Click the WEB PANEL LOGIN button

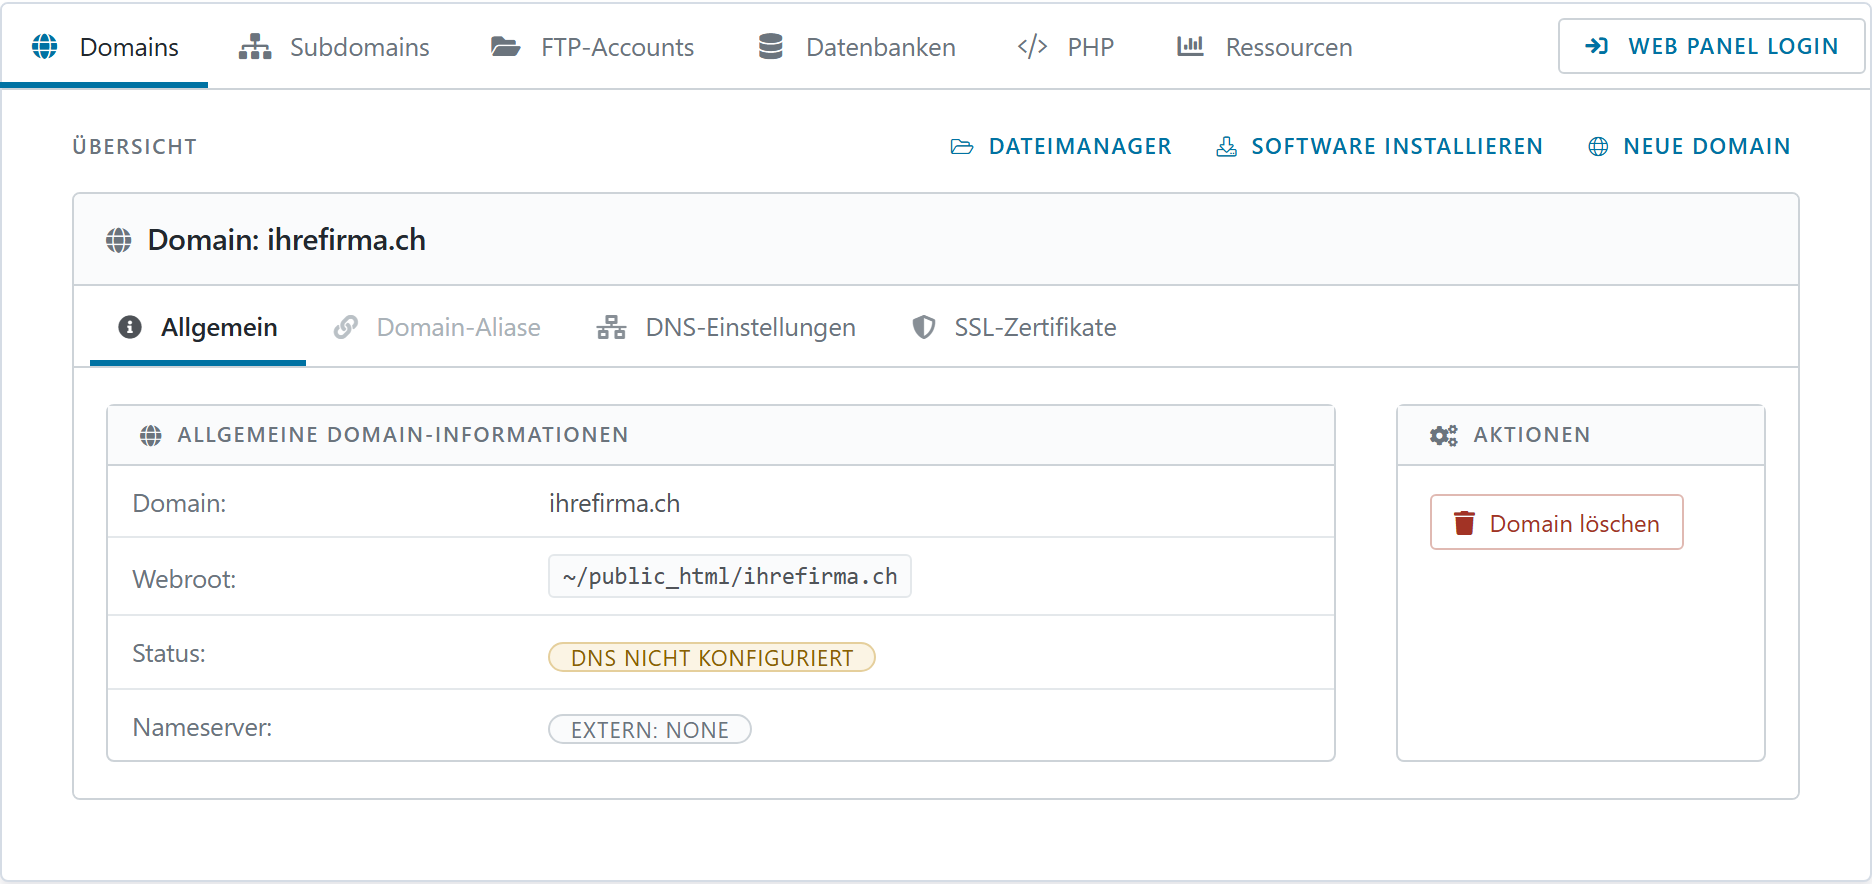click(1711, 46)
